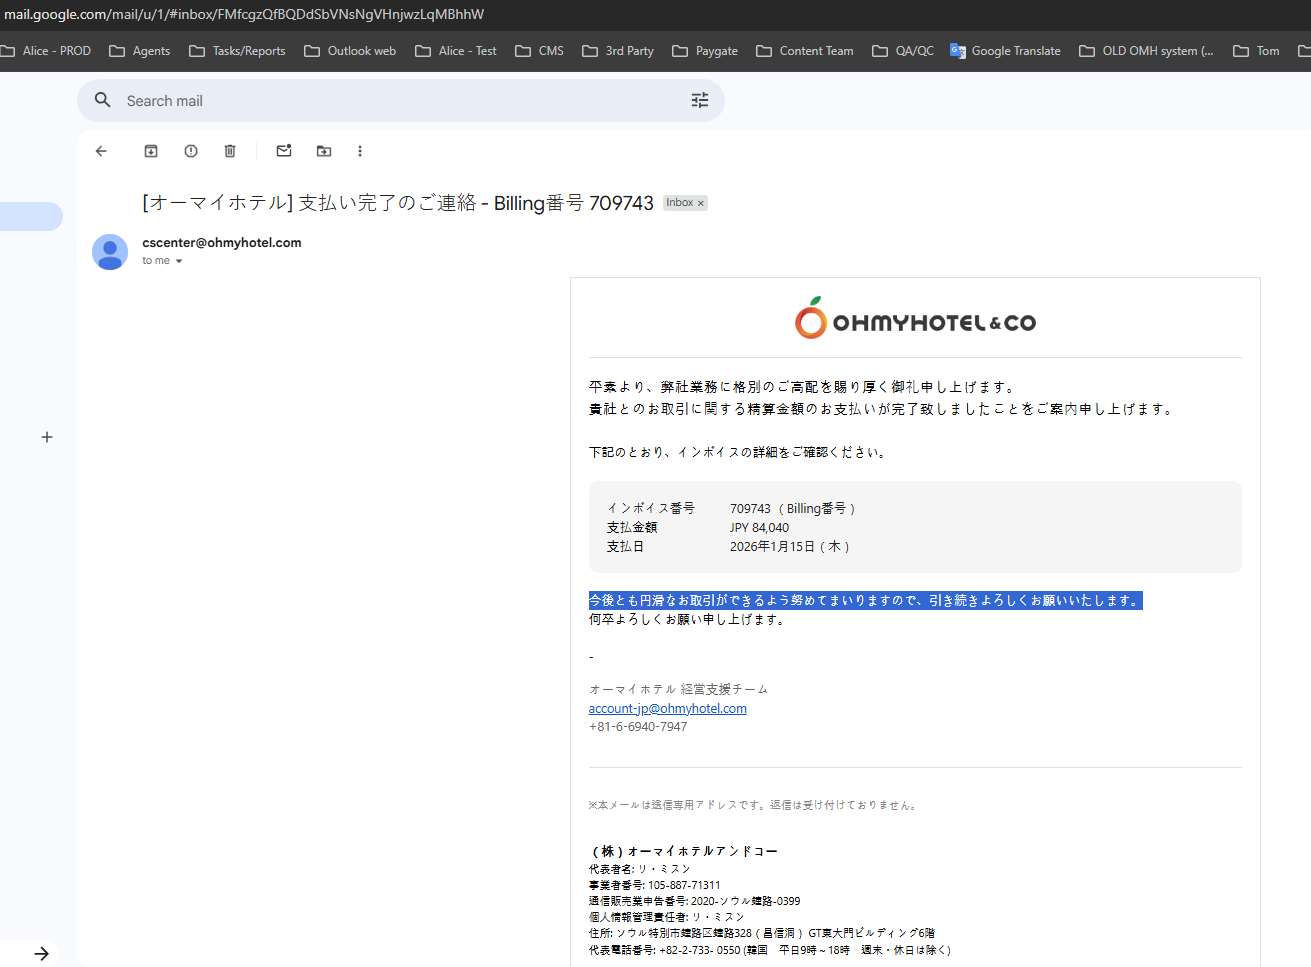Remove the Inbox label from email

point(701,203)
